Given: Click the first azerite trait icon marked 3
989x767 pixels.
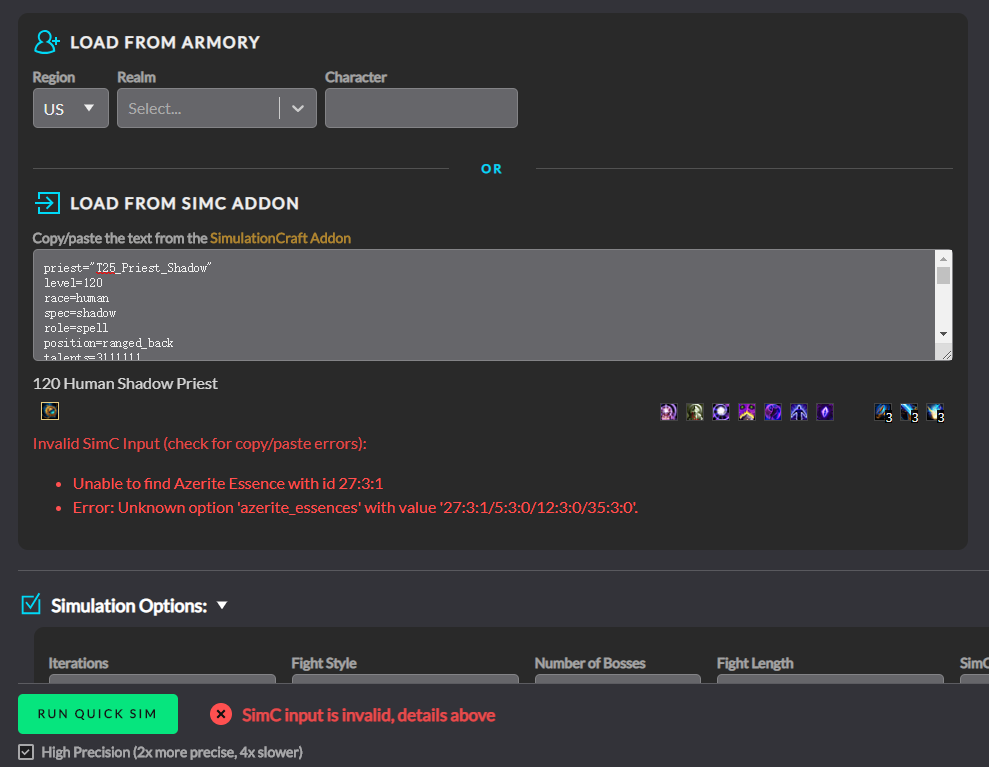Looking at the screenshot, I should 883,412.
